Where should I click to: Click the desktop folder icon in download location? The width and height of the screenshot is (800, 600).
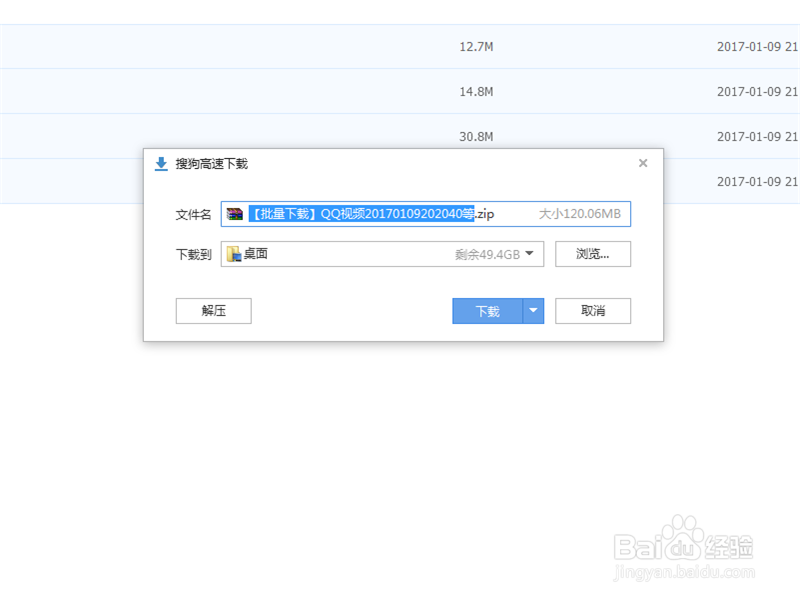pyautogui.click(x=234, y=254)
